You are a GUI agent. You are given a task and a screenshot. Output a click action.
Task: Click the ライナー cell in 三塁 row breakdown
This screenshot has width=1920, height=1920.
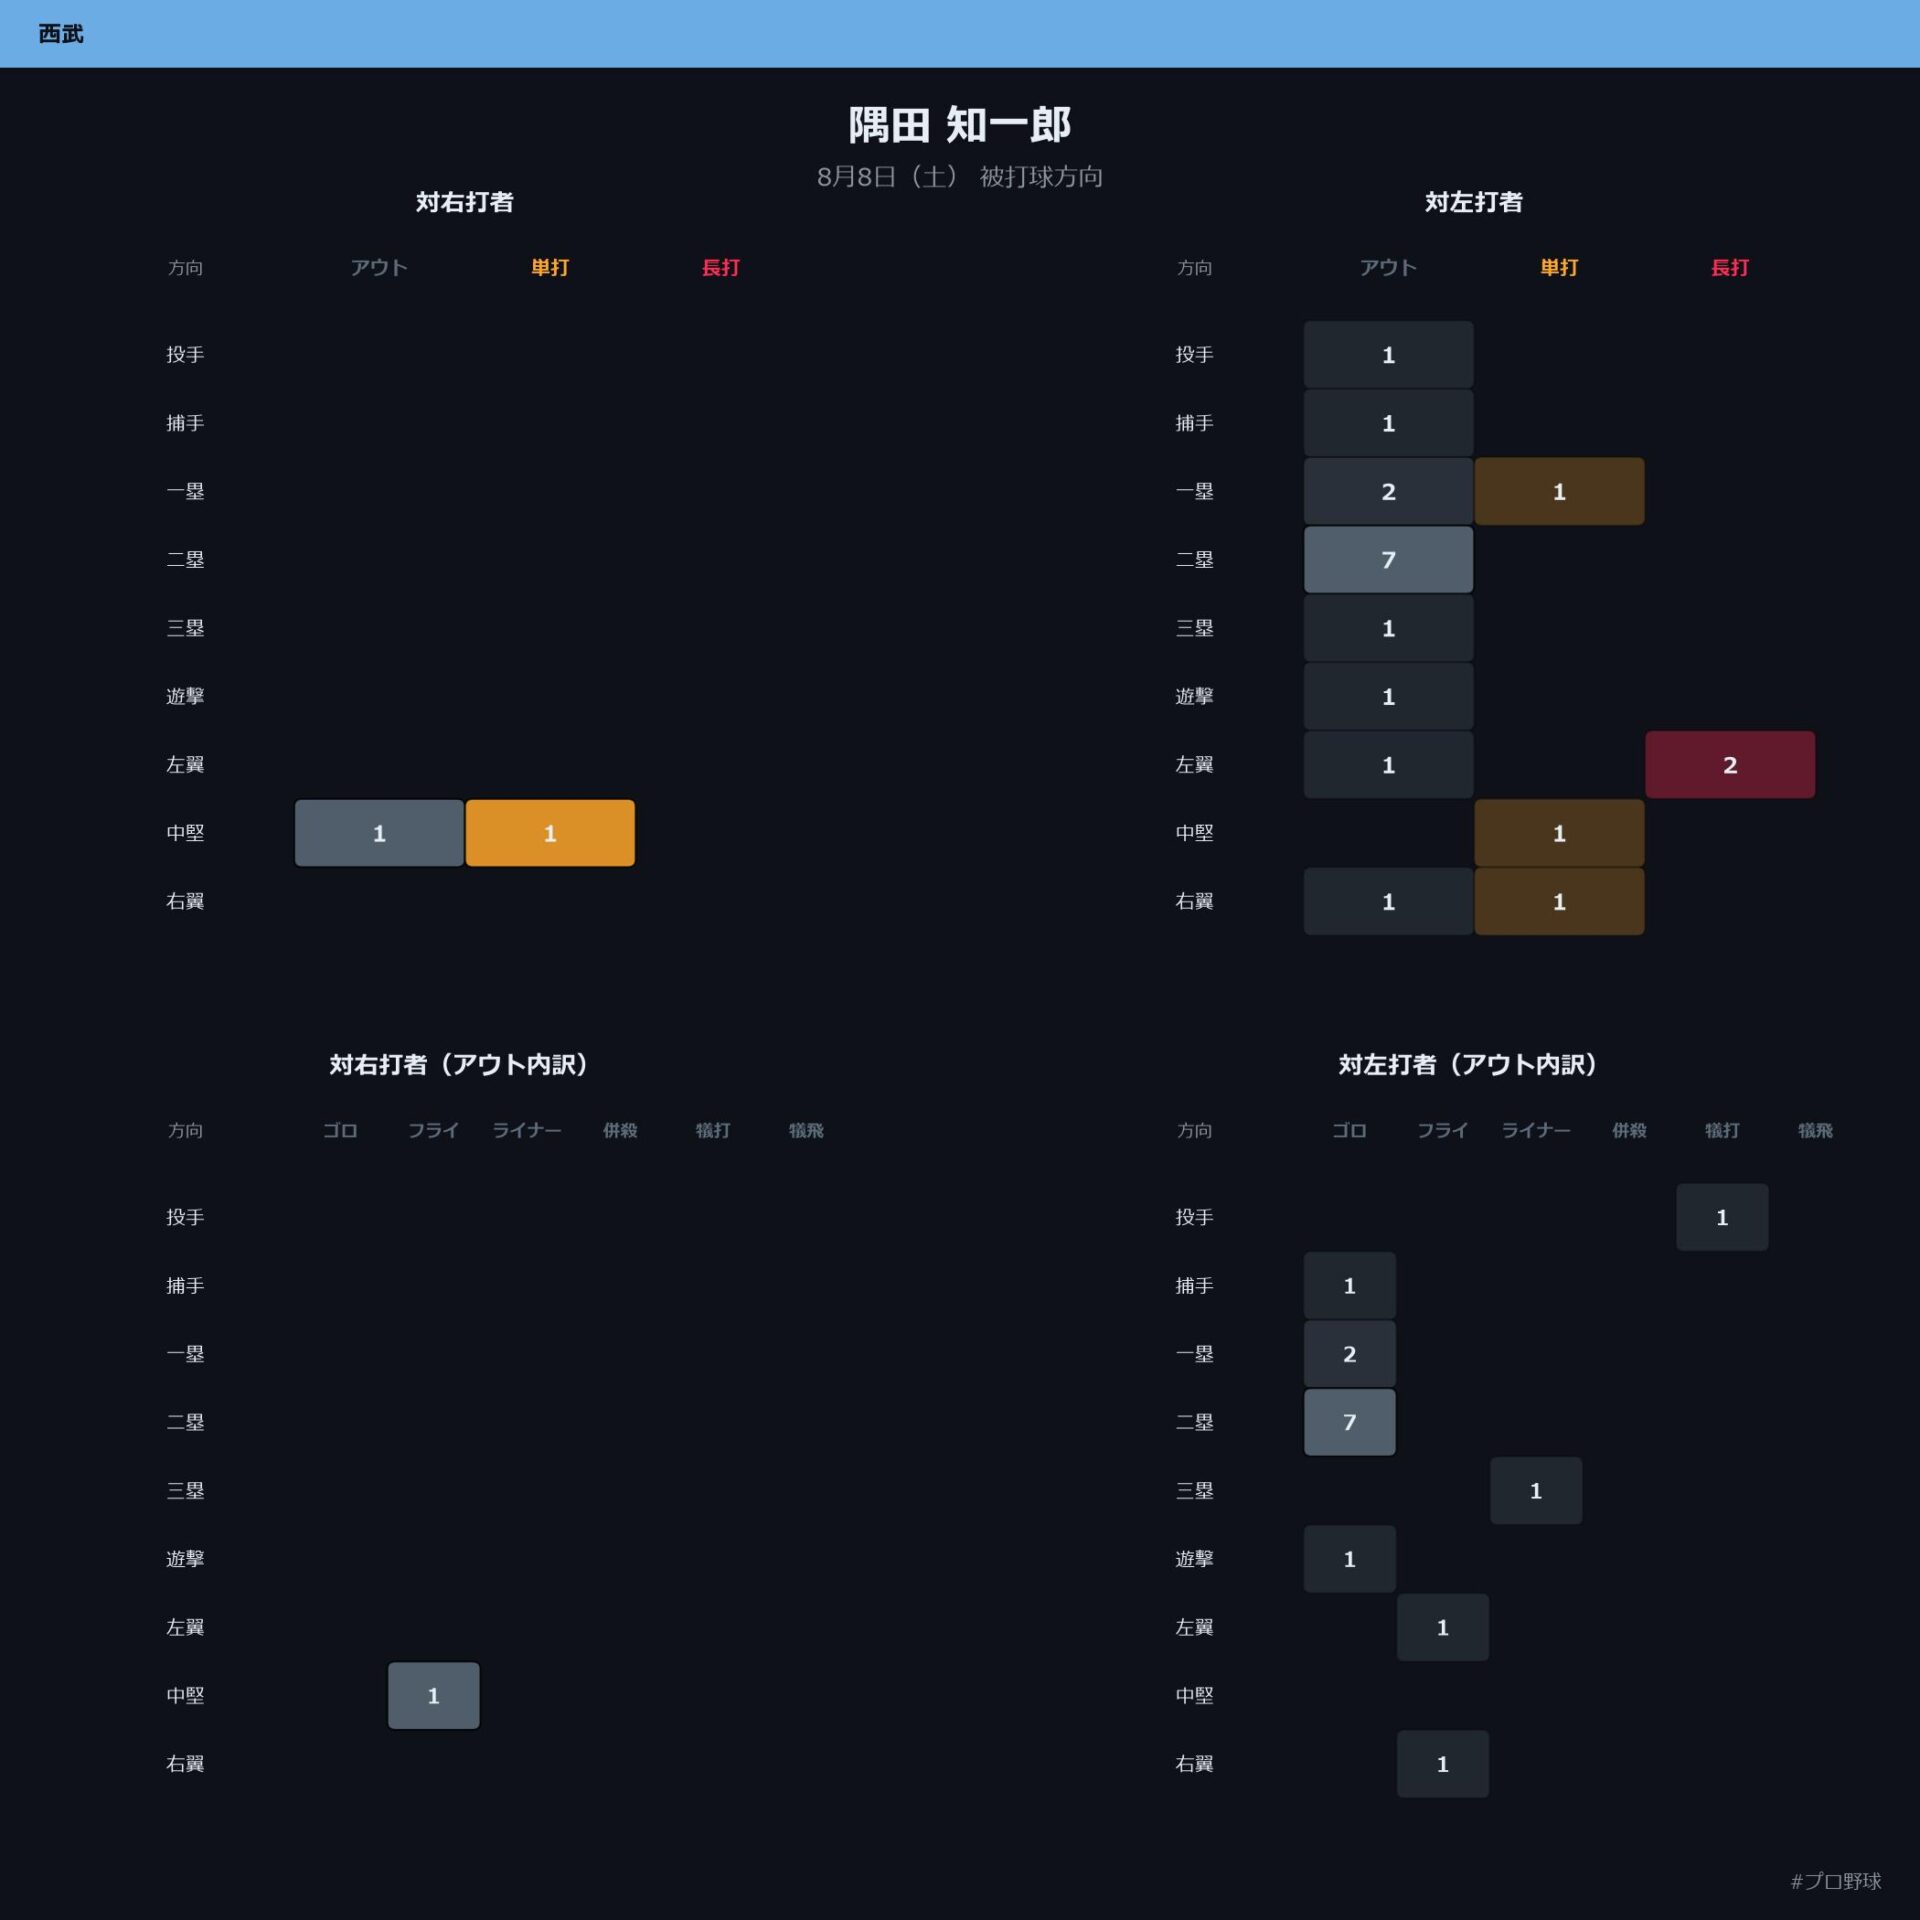[1536, 1491]
